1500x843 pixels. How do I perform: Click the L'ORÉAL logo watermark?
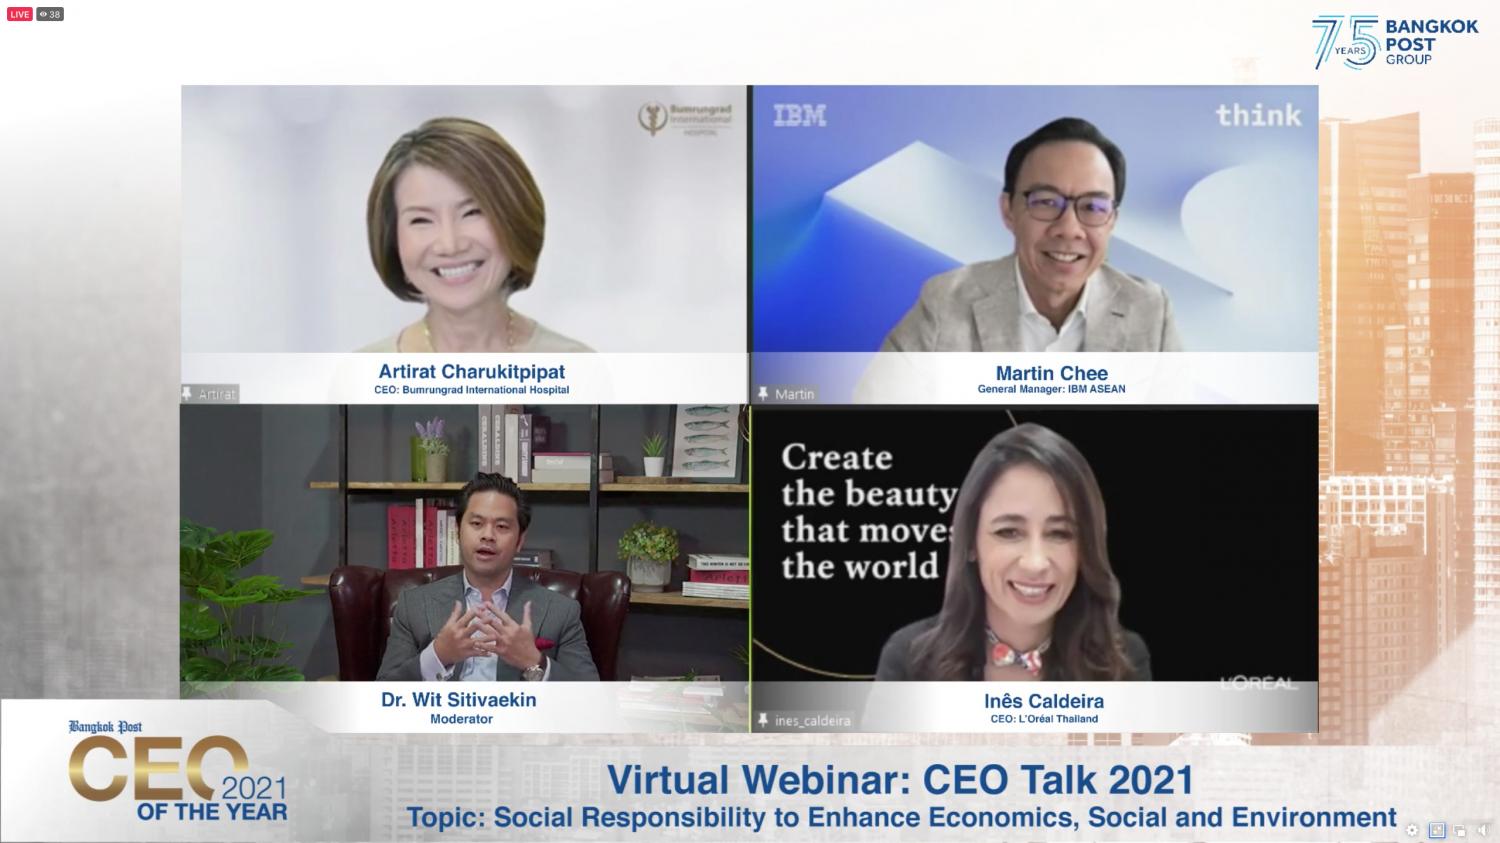coord(1258,683)
